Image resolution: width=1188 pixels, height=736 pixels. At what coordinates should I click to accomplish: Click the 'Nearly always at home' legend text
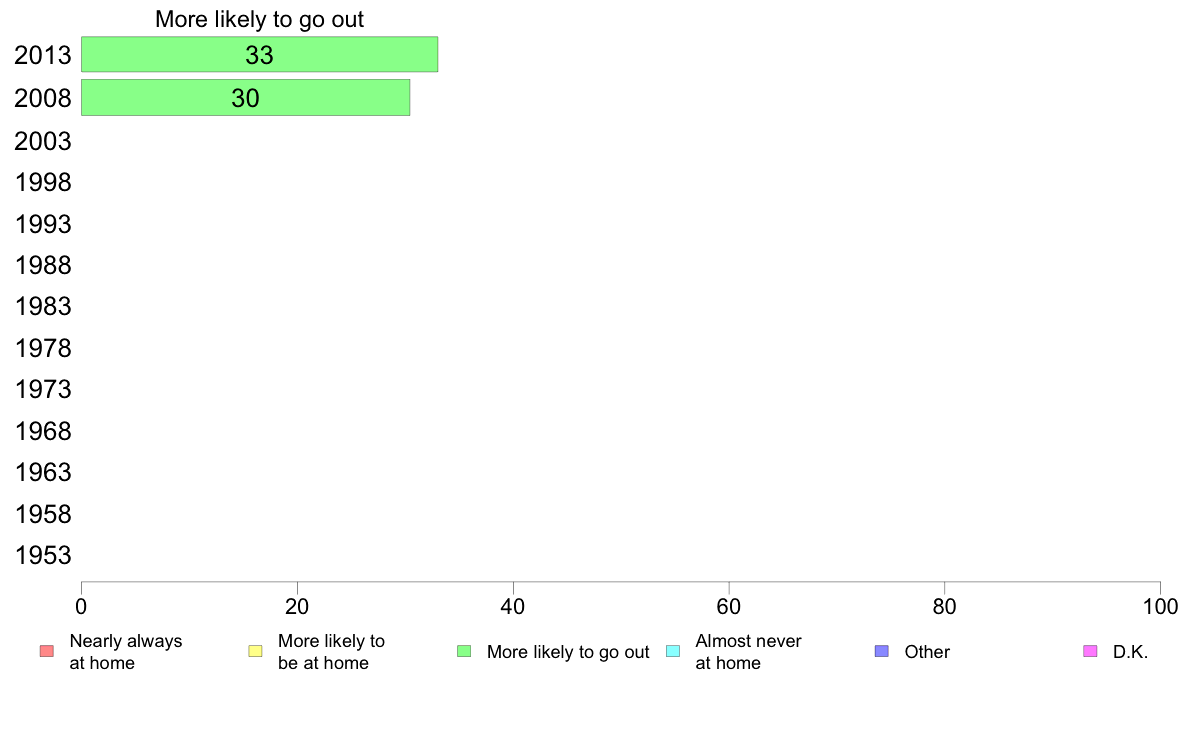pos(125,652)
